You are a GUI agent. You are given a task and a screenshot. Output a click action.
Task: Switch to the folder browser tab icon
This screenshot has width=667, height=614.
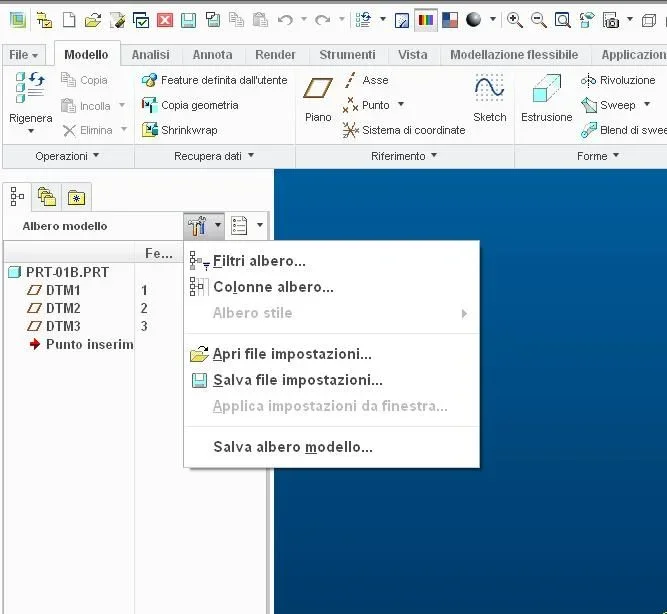[x=46, y=197]
